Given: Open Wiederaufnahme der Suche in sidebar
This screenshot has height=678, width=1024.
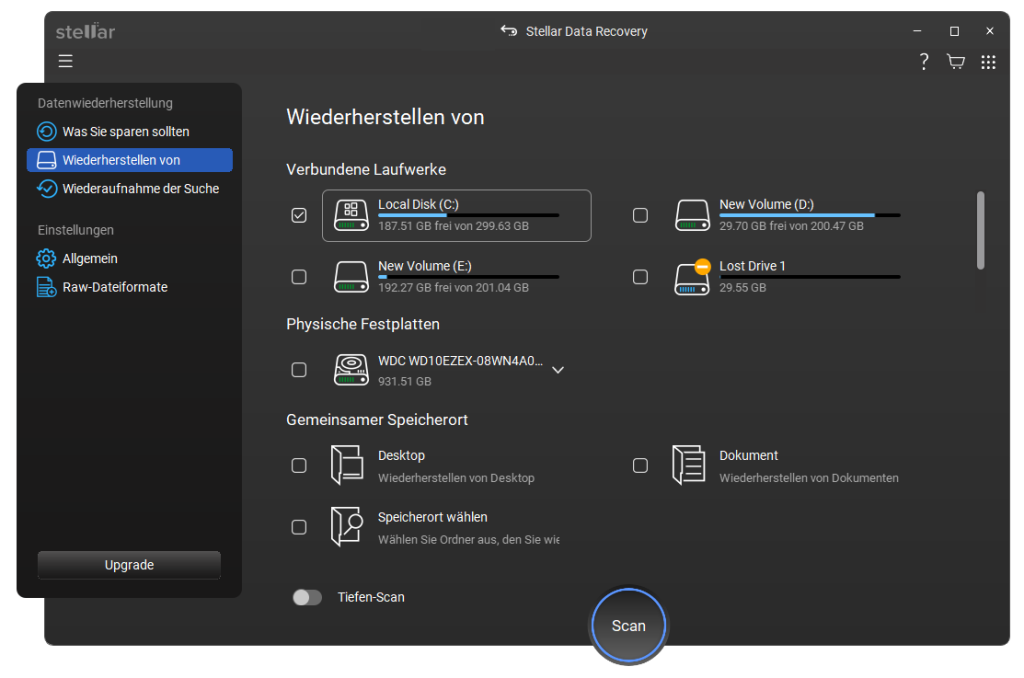Looking at the screenshot, I should (x=140, y=188).
